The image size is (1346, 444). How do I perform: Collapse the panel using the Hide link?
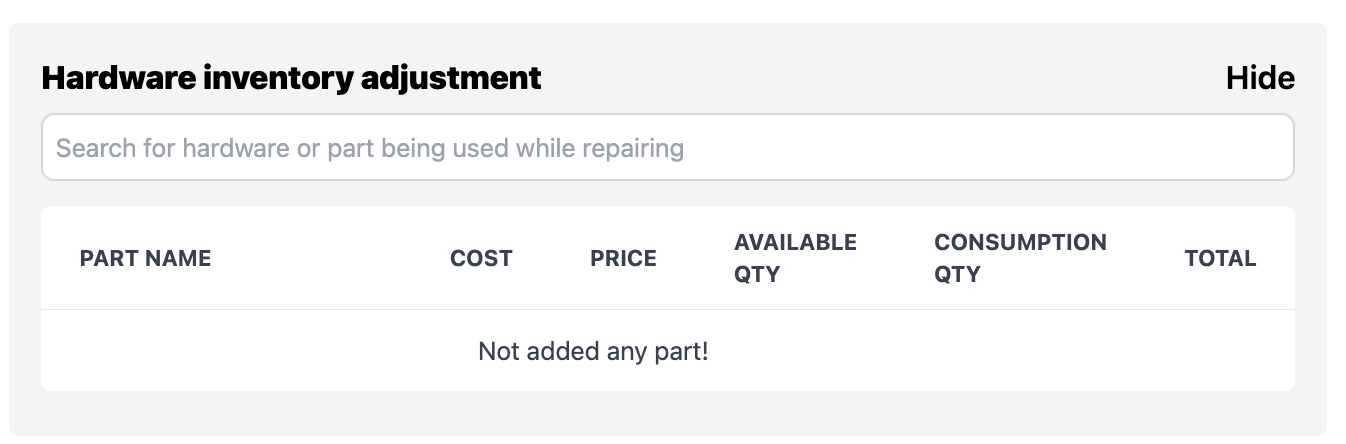tap(1259, 78)
